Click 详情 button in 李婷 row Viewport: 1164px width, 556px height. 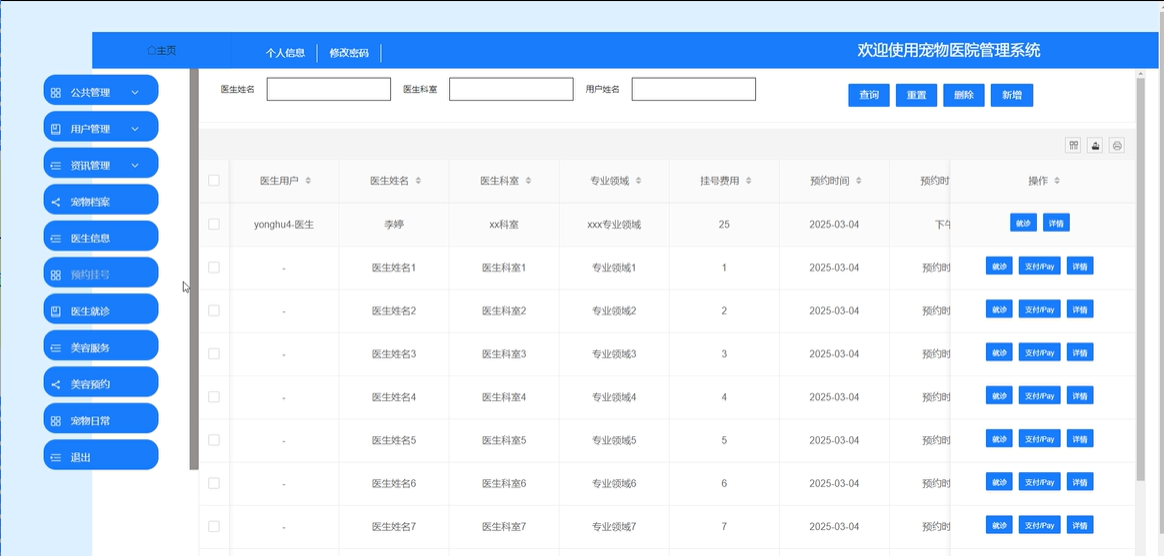click(x=1056, y=223)
